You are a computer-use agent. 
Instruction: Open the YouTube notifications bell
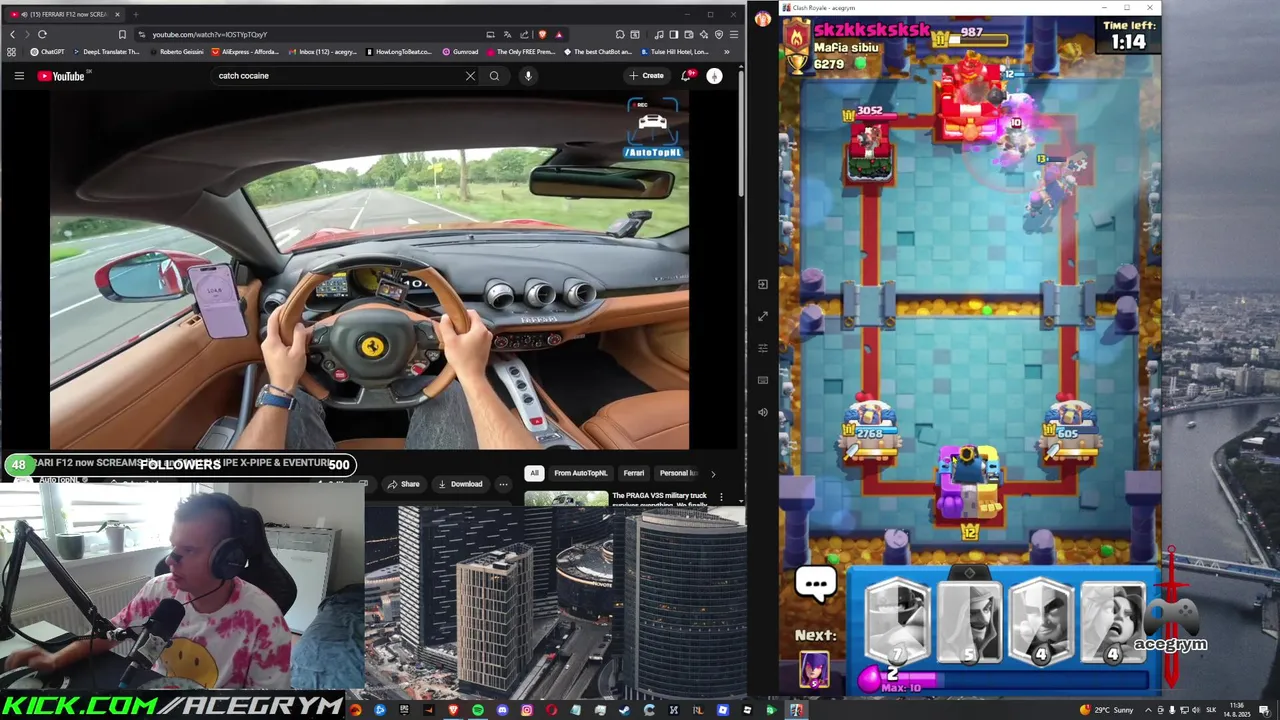coord(687,76)
